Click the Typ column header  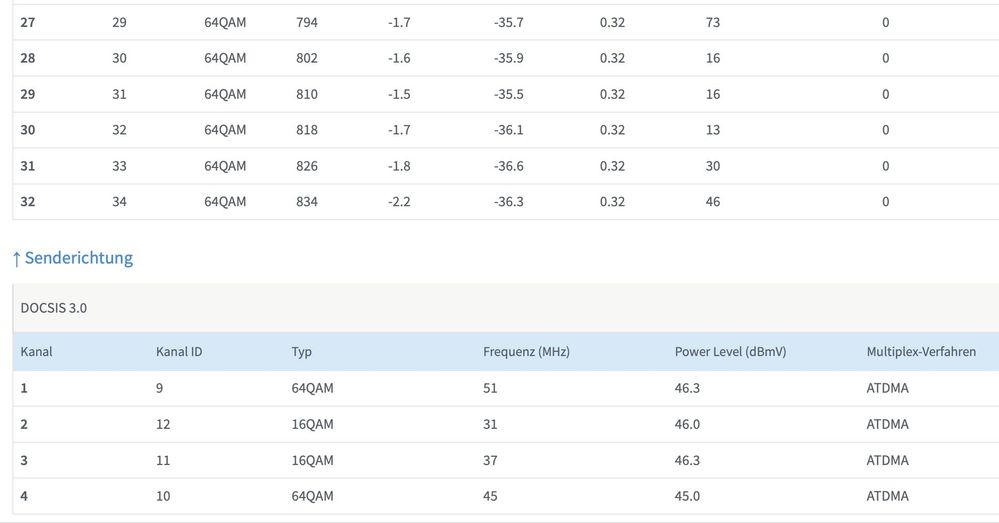point(301,352)
